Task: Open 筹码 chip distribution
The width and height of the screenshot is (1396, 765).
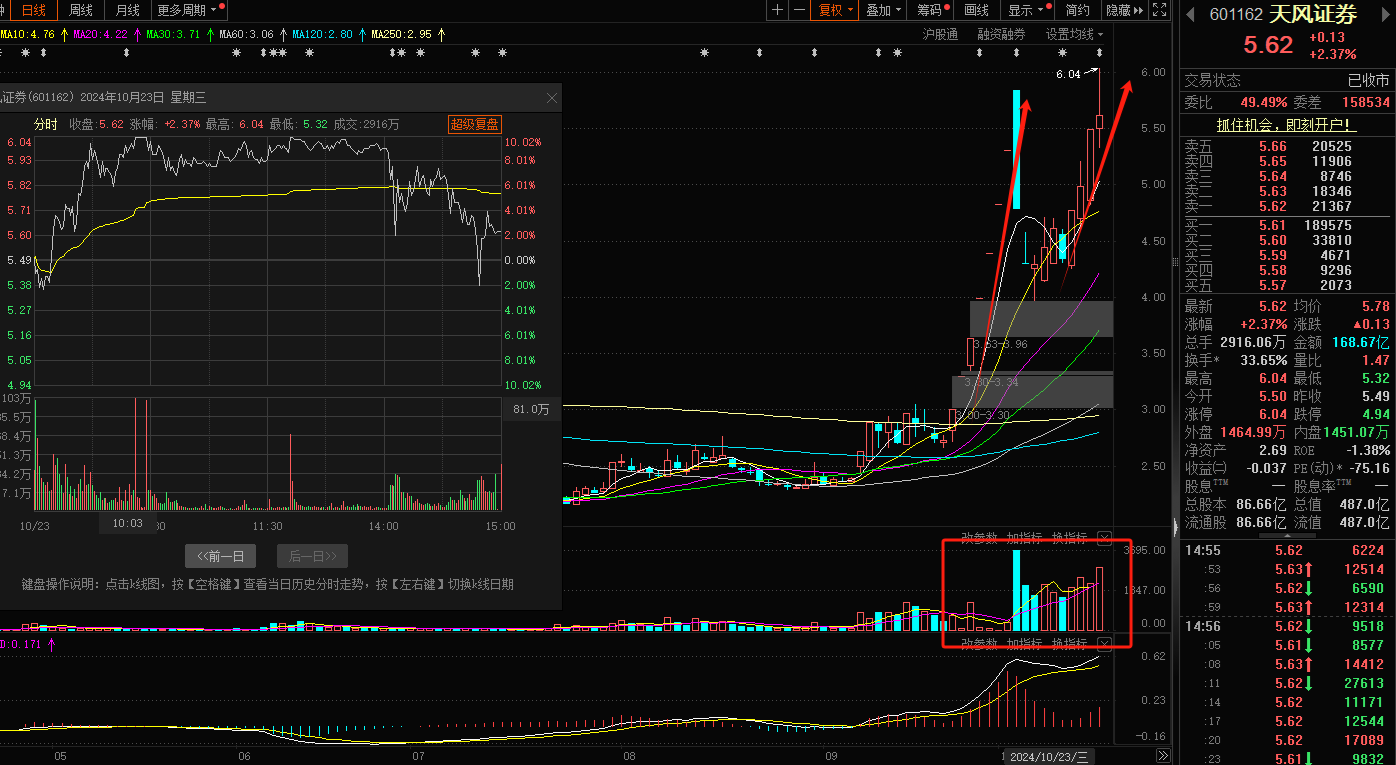Action: click(x=932, y=10)
